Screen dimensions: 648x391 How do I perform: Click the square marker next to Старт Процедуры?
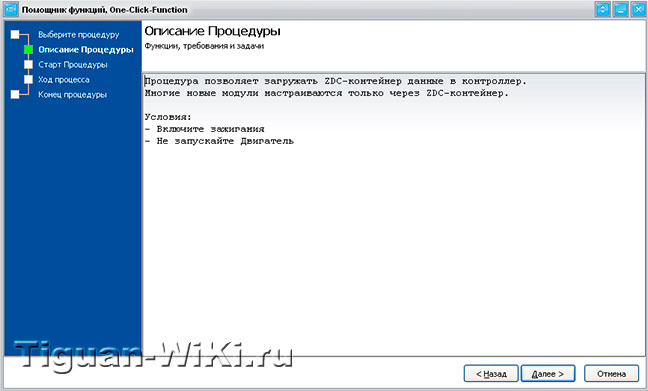click(x=29, y=64)
